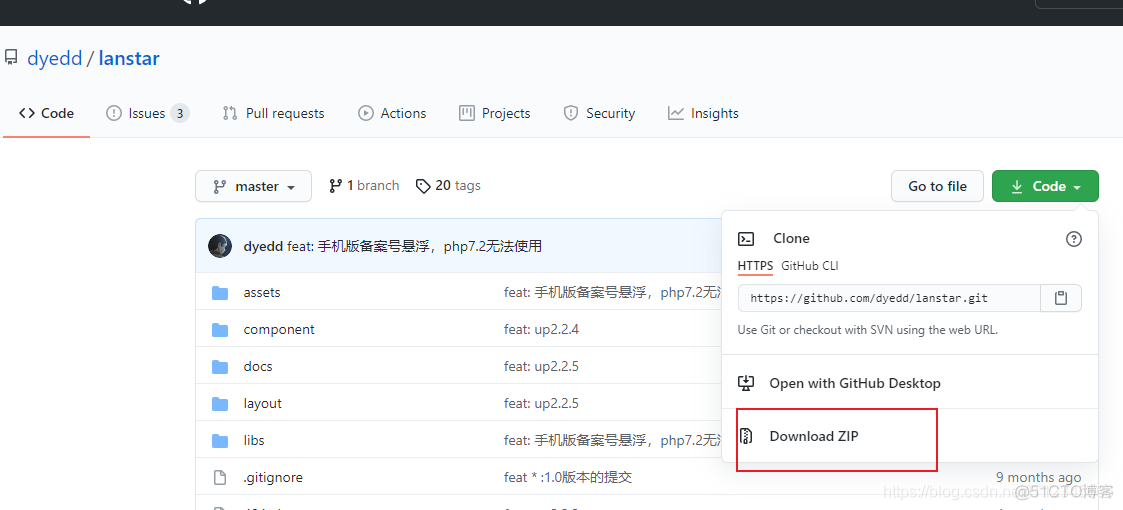Image resolution: width=1123 pixels, height=510 pixels.
Task: Open the component folder
Action: [x=279, y=329]
